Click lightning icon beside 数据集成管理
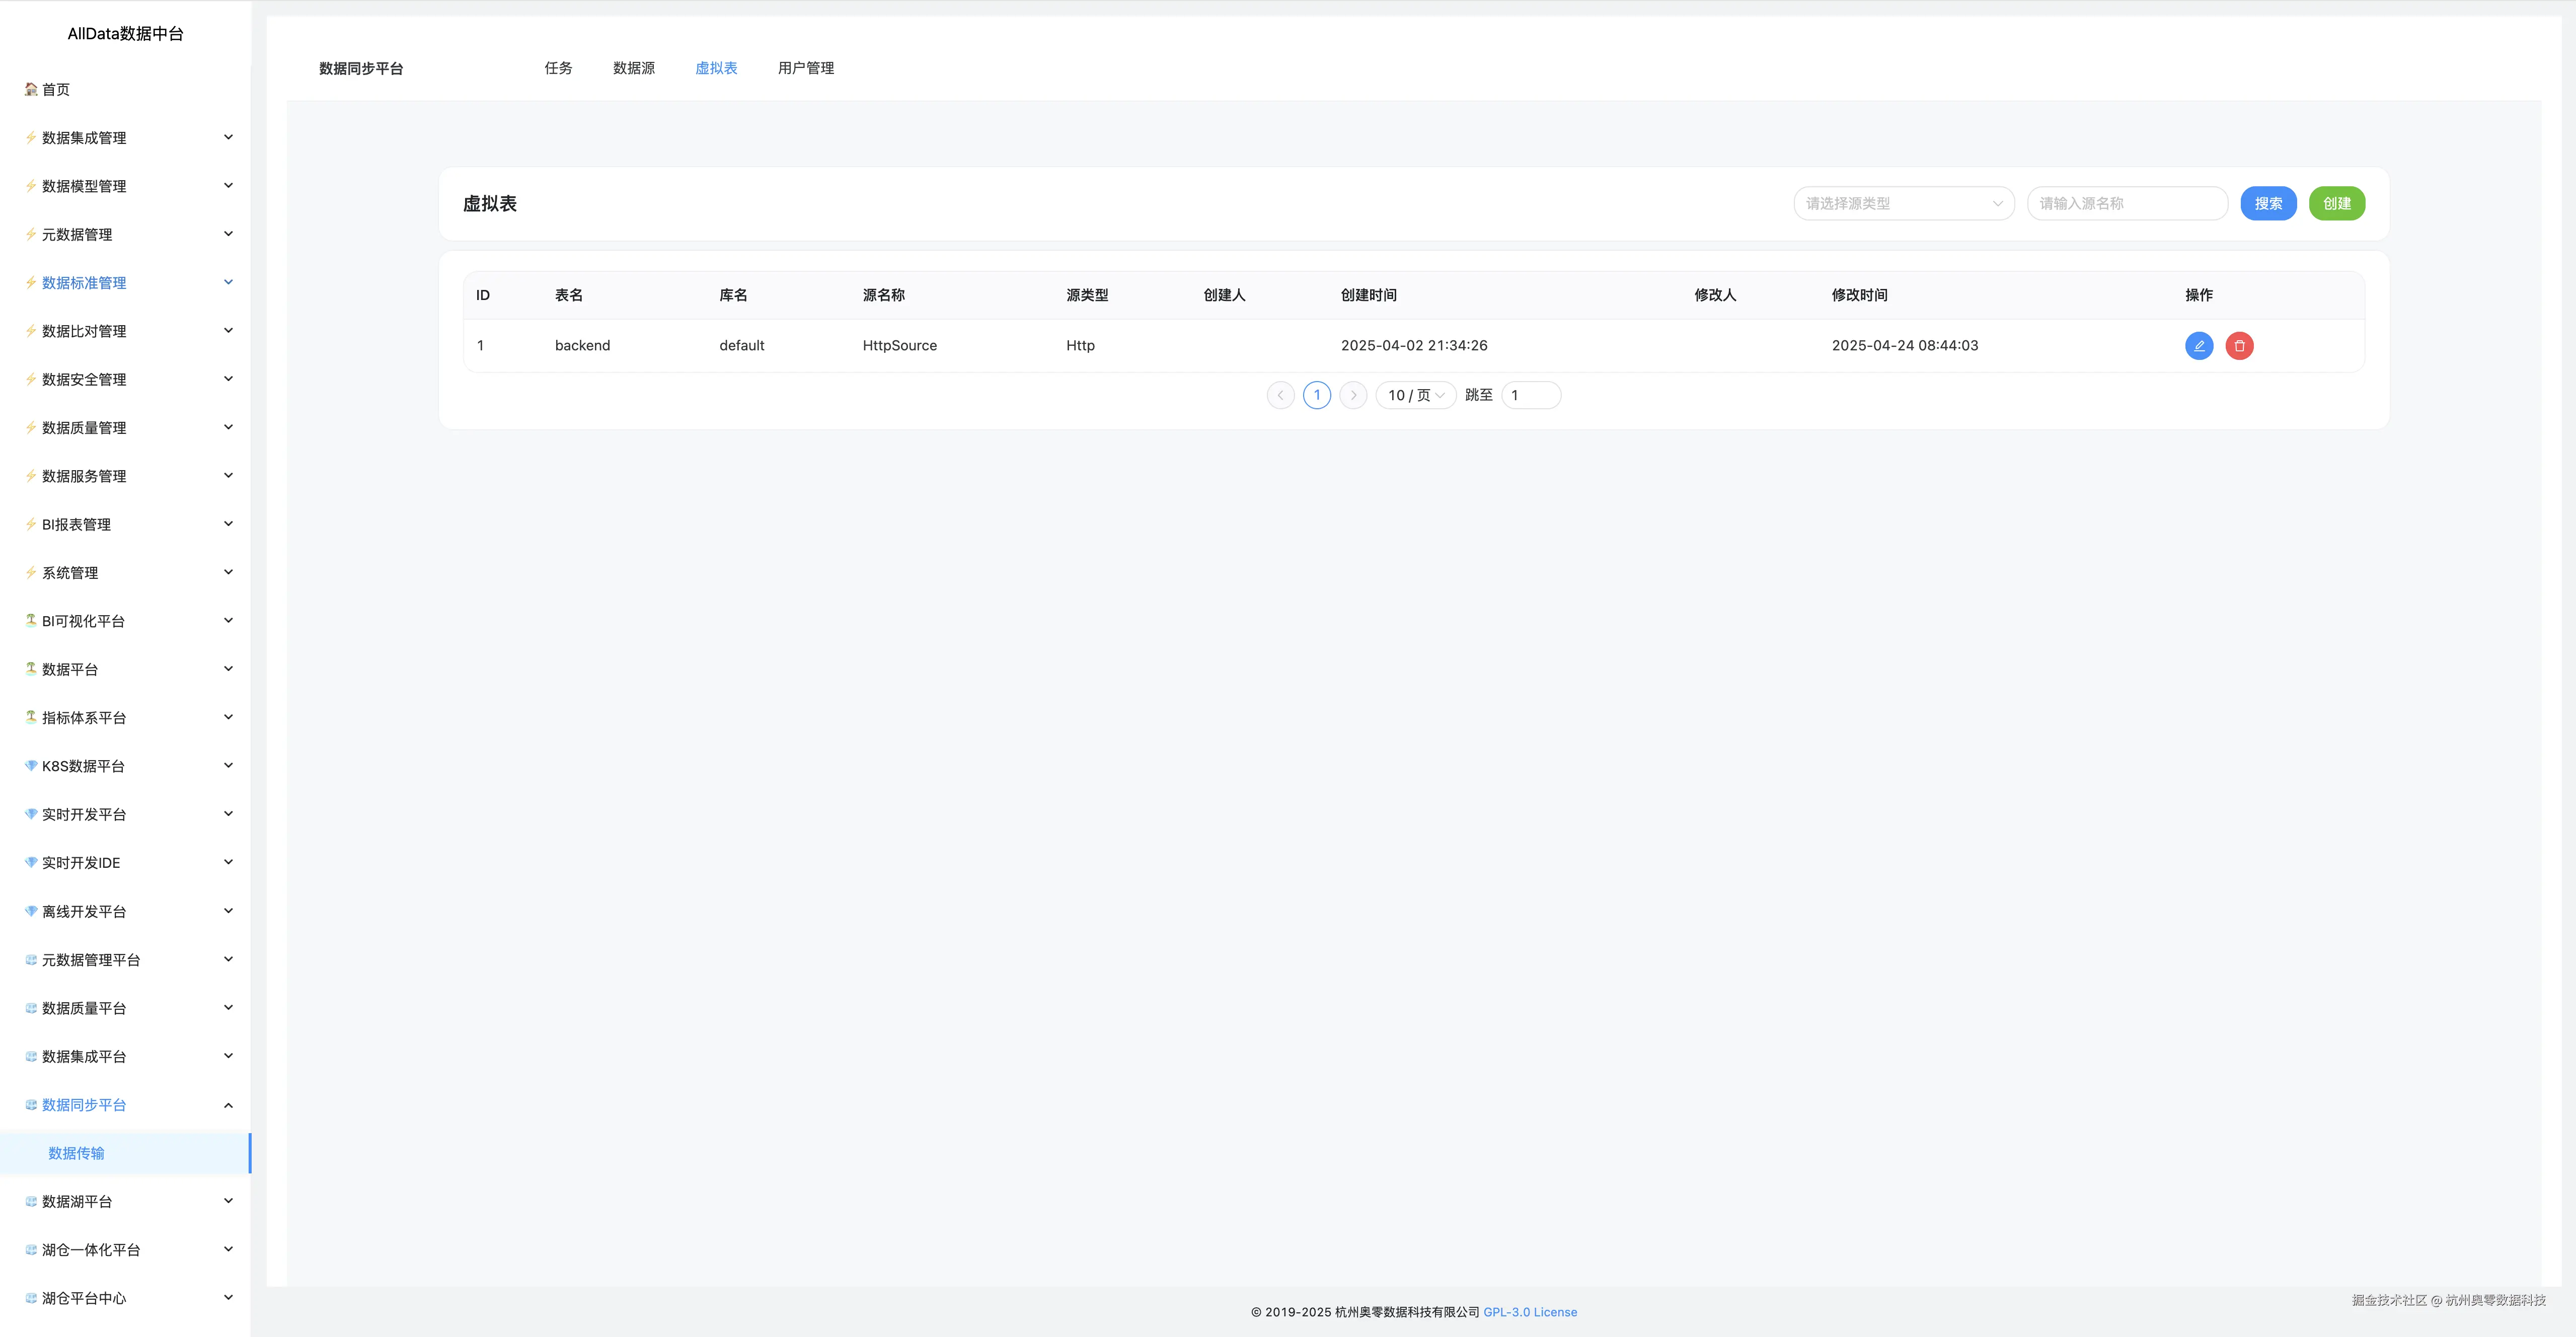Screen dimensions: 2576x1337 [31, 137]
